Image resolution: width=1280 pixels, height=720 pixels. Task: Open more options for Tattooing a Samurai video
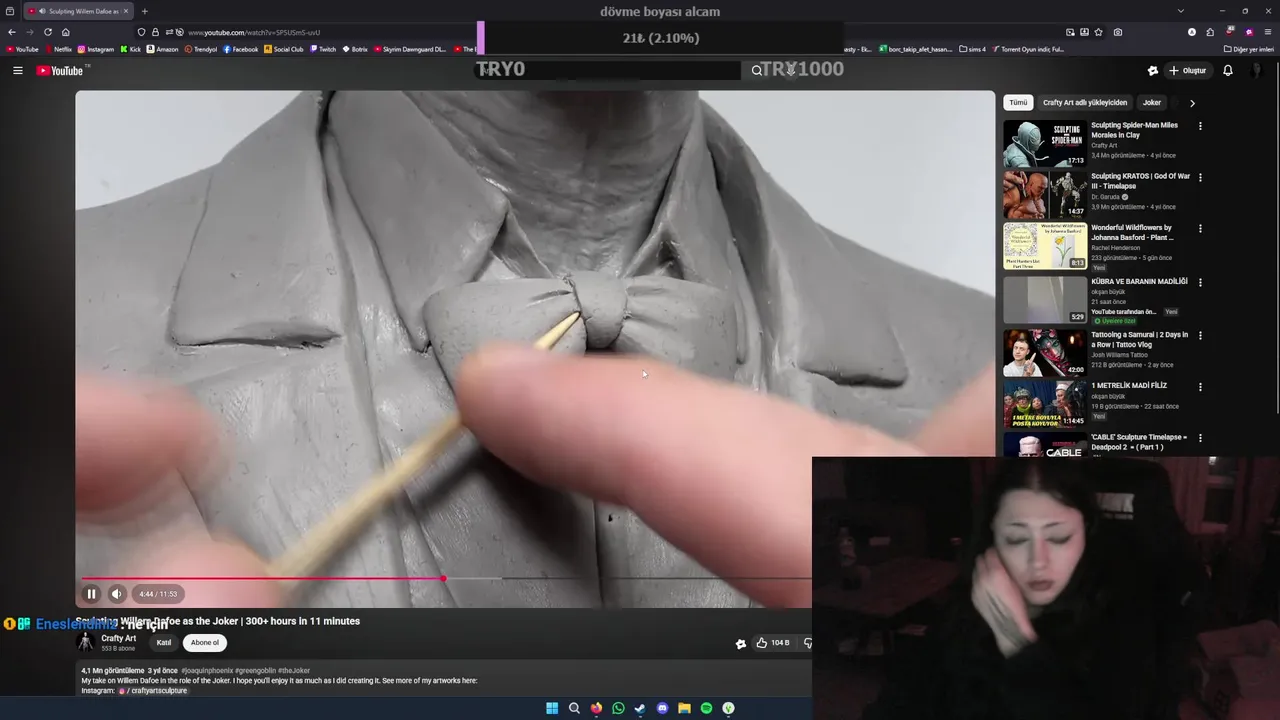[1200, 335]
